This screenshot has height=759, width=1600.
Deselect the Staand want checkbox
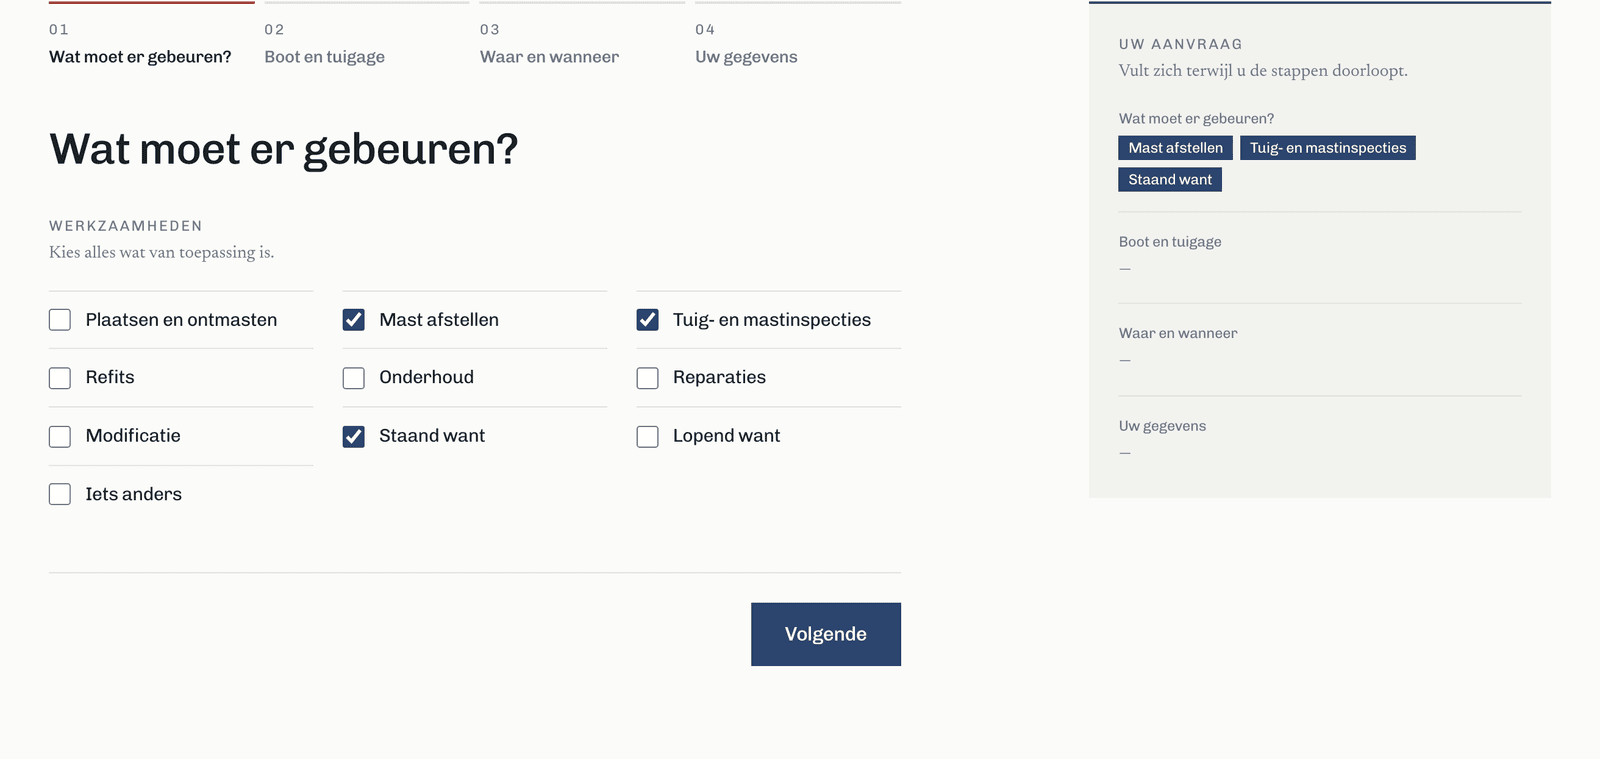pos(354,437)
